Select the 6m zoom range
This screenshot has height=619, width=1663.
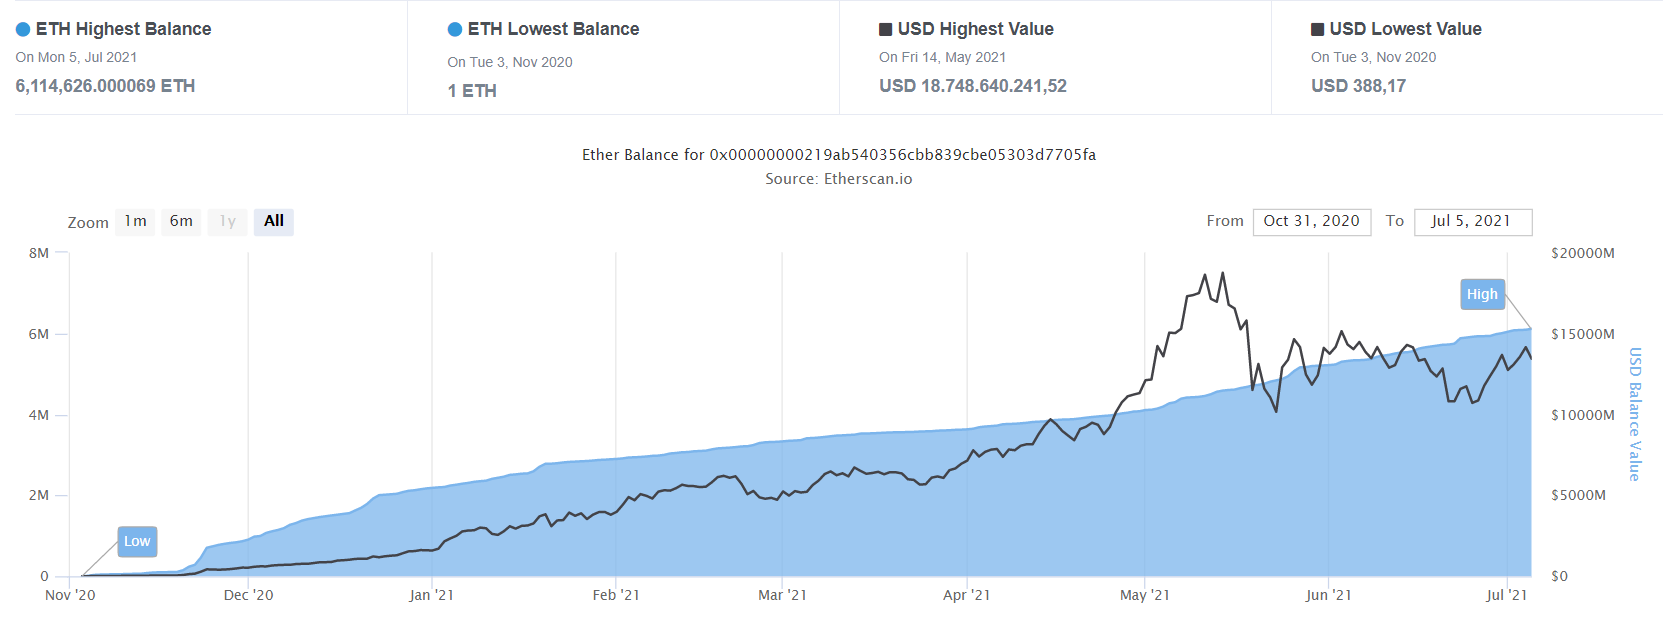coord(181,221)
